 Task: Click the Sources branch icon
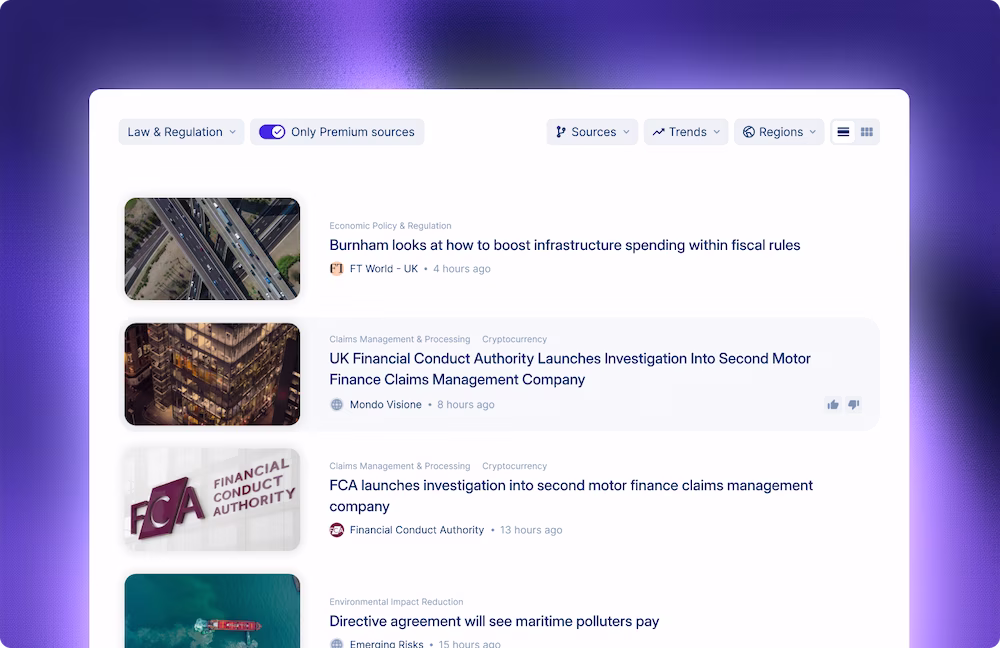561,132
